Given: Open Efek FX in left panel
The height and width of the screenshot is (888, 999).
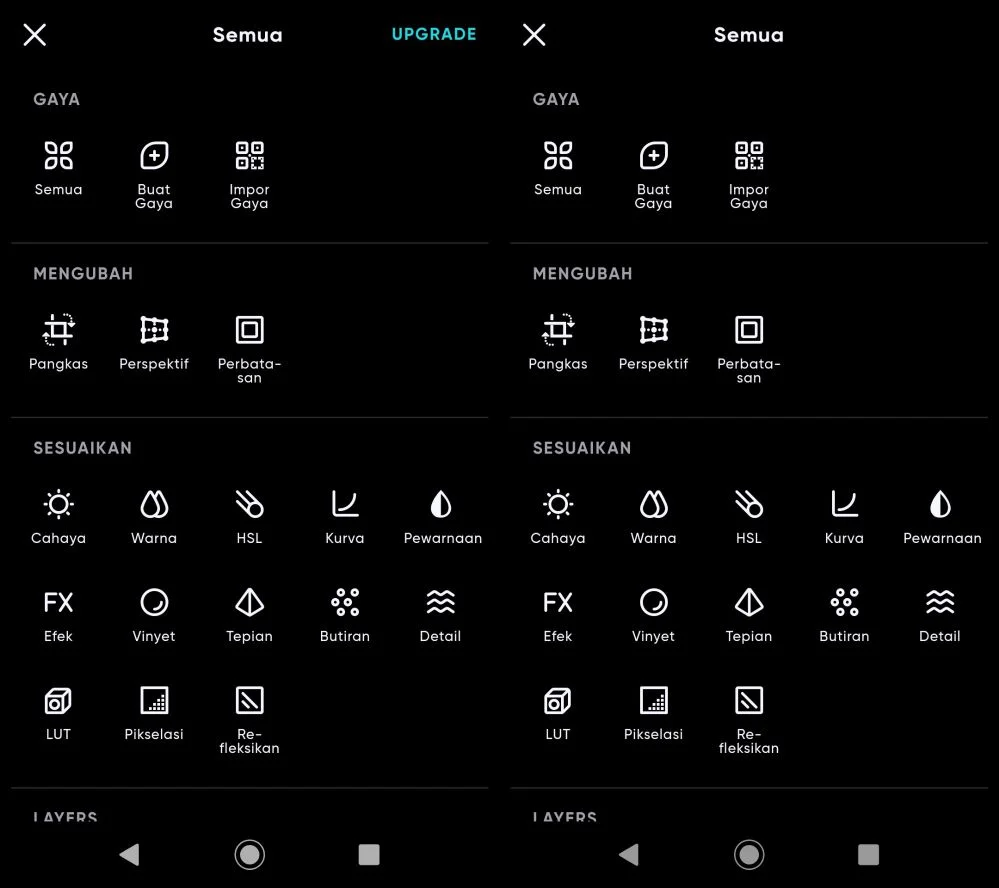Looking at the screenshot, I should tap(59, 616).
